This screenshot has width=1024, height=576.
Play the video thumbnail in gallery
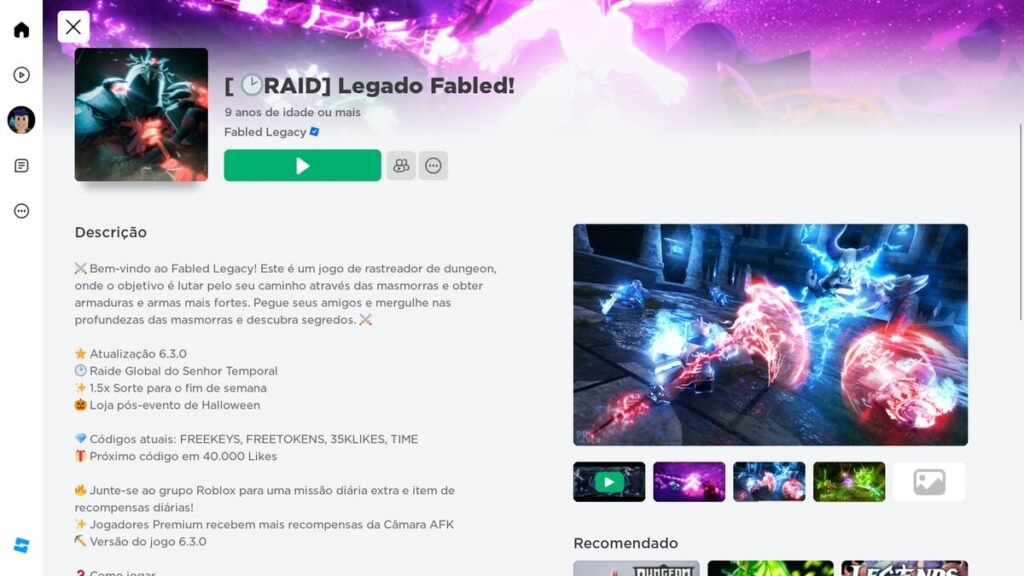tap(609, 482)
